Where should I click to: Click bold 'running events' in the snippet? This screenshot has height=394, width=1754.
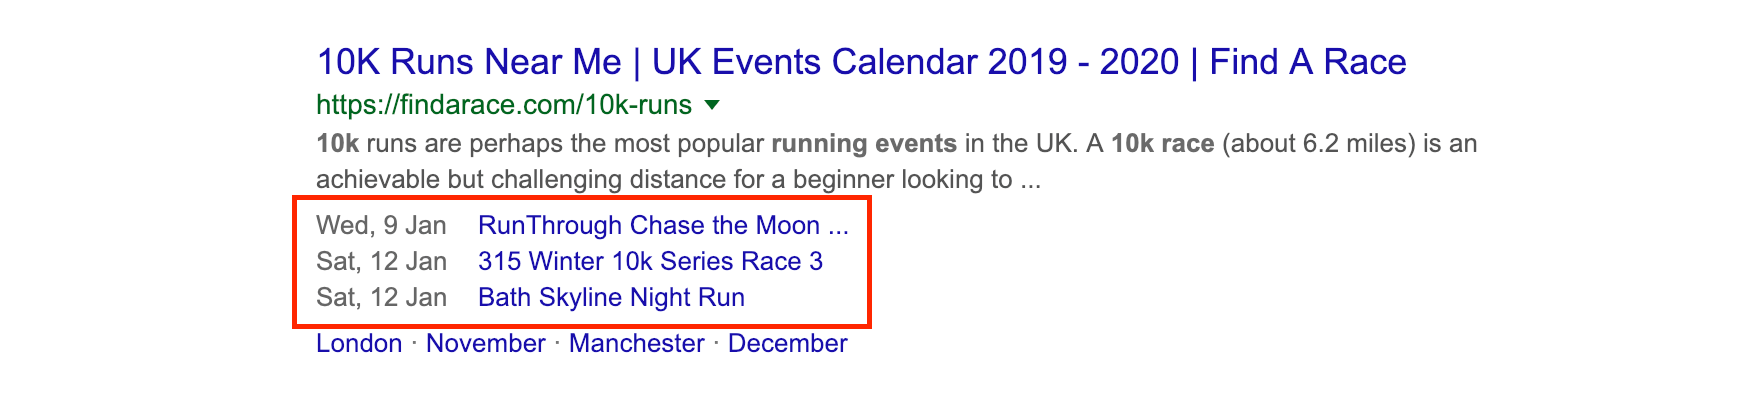tap(864, 143)
